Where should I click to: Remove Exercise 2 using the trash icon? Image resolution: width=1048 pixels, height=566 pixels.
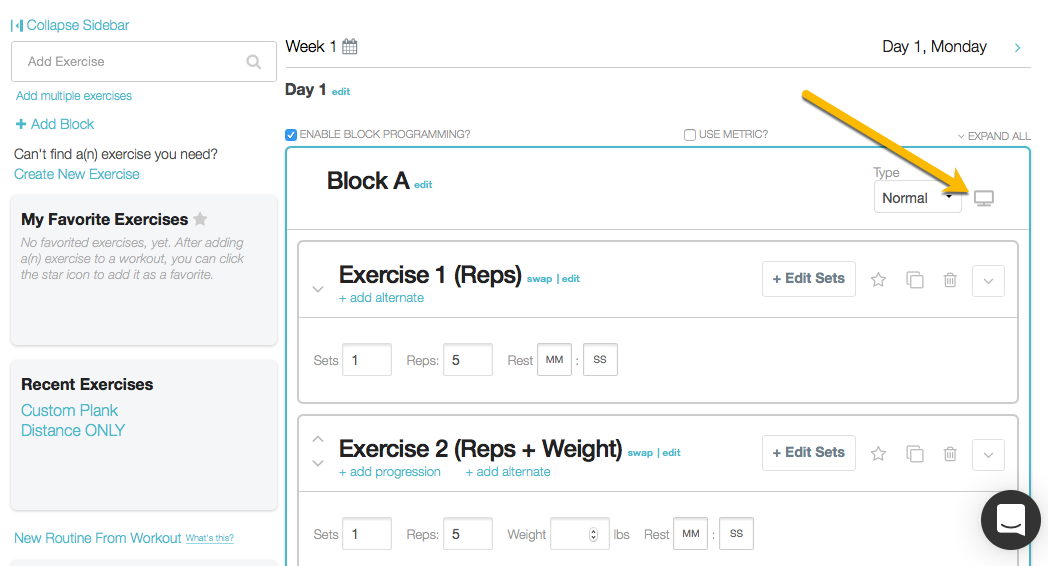click(950, 454)
